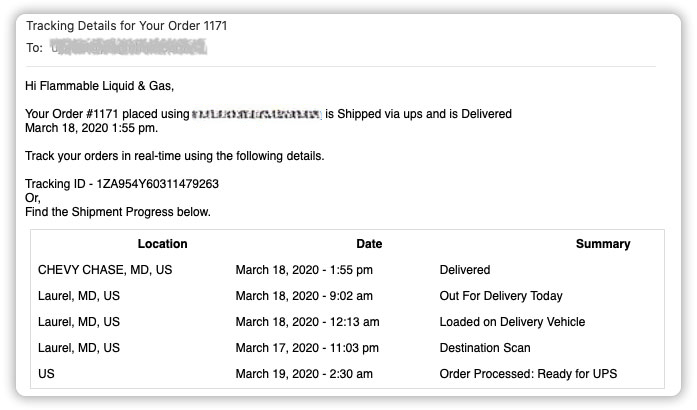The image size is (697, 410).
Task: Click Loaded on Delivery Vehicle summary
Action: (x=512, y=322)
